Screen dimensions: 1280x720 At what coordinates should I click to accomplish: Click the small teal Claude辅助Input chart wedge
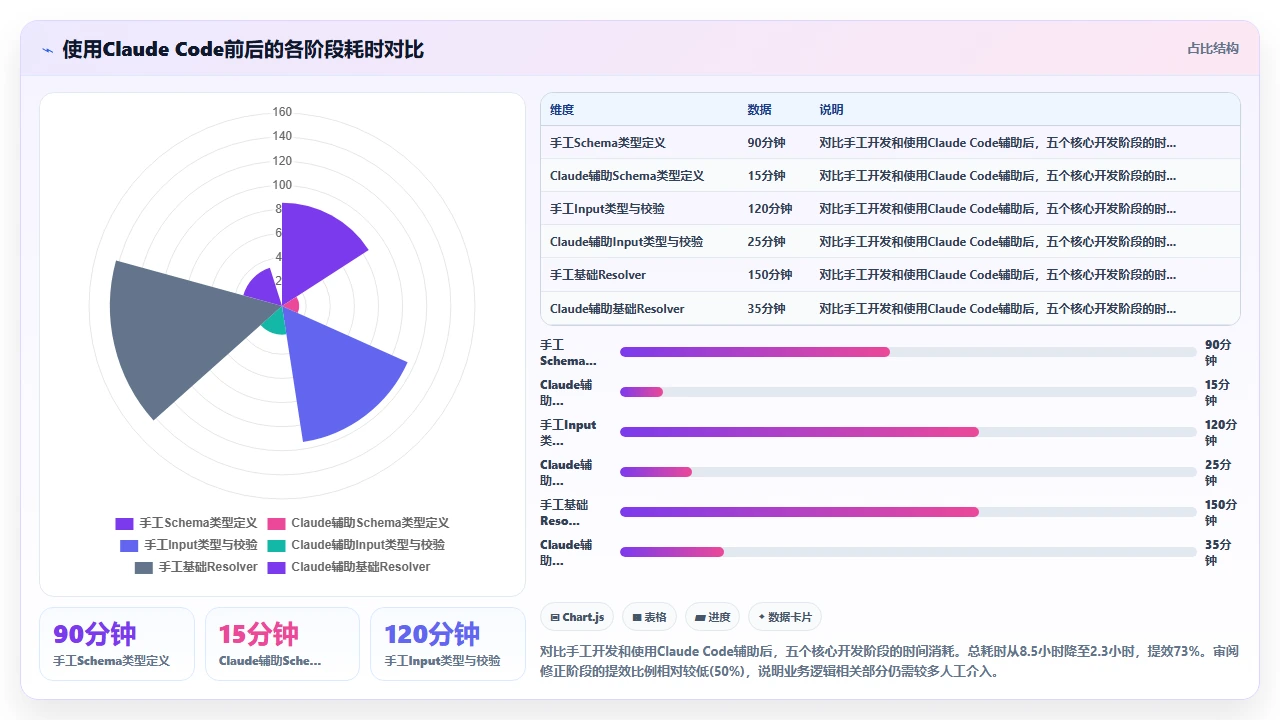click(x=275, y=320)
